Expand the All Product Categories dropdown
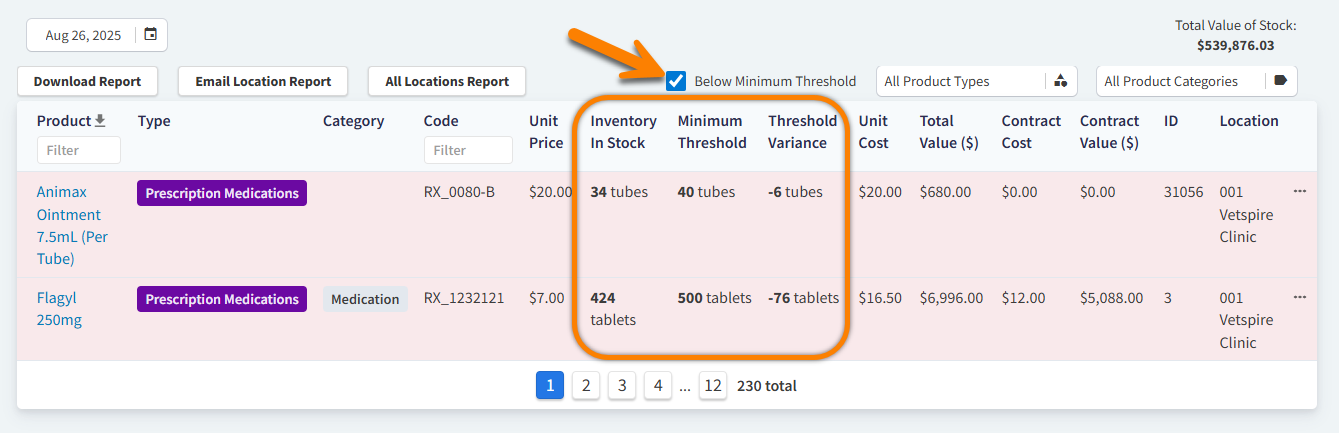 coord(1180,81)
